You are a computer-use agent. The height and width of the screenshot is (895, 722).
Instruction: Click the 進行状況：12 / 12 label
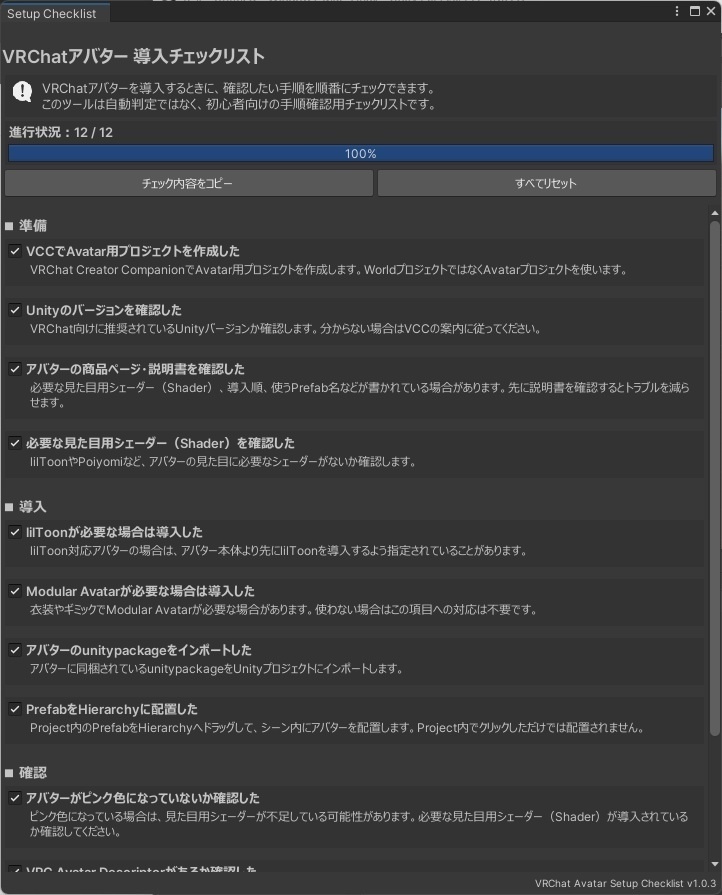click(x=60, y=132)
